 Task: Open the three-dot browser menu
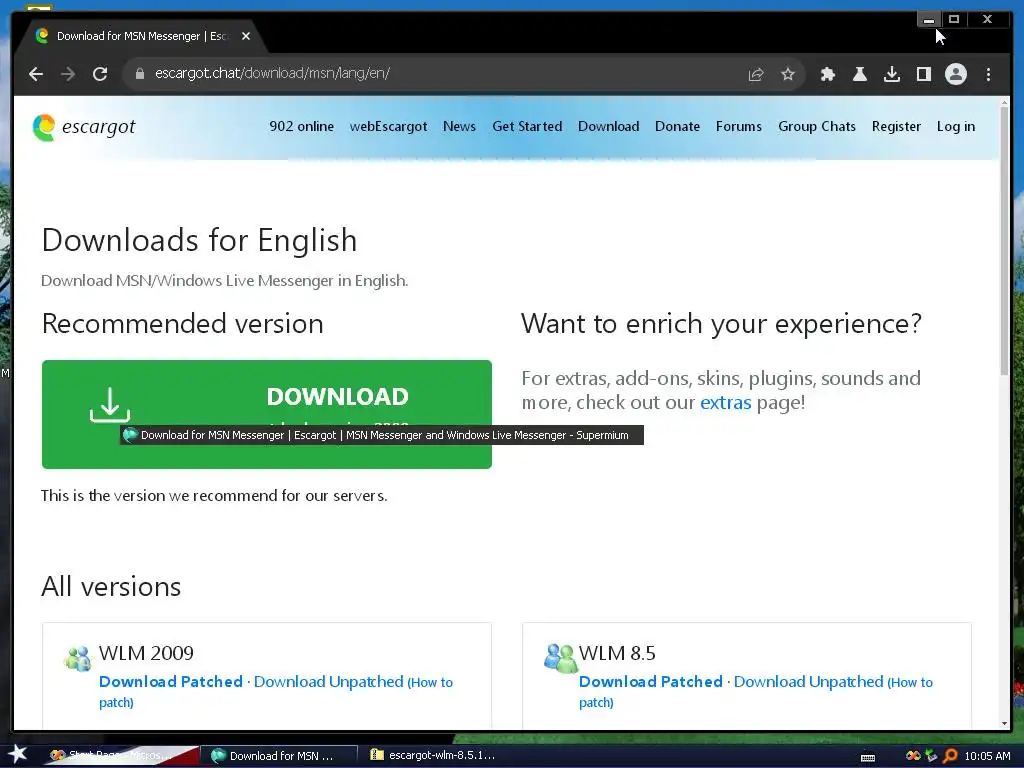point(988,74)
